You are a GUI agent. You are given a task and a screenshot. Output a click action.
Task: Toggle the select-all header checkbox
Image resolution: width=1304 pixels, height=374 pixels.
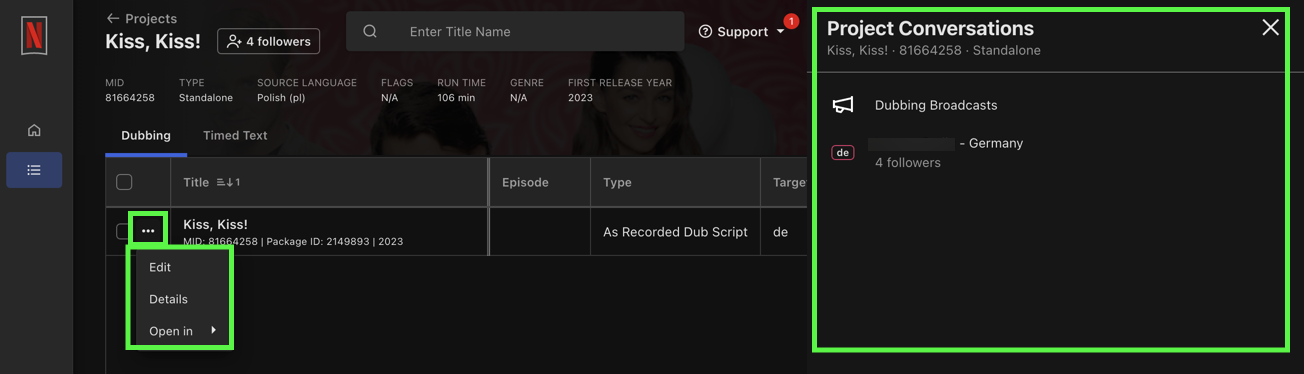pos(124,182)
